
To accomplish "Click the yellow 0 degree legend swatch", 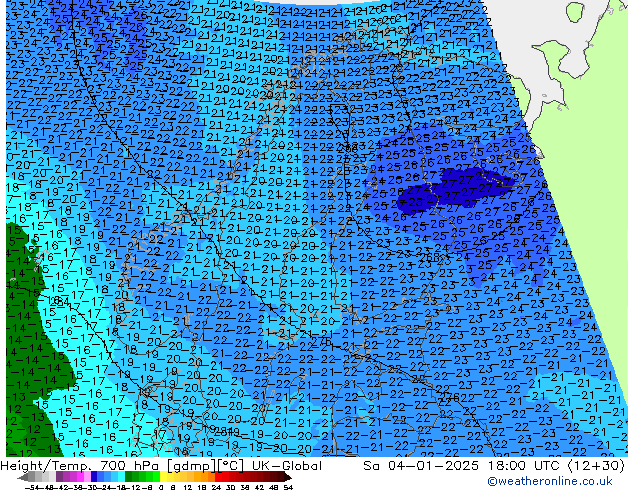I will pos(163,476).
